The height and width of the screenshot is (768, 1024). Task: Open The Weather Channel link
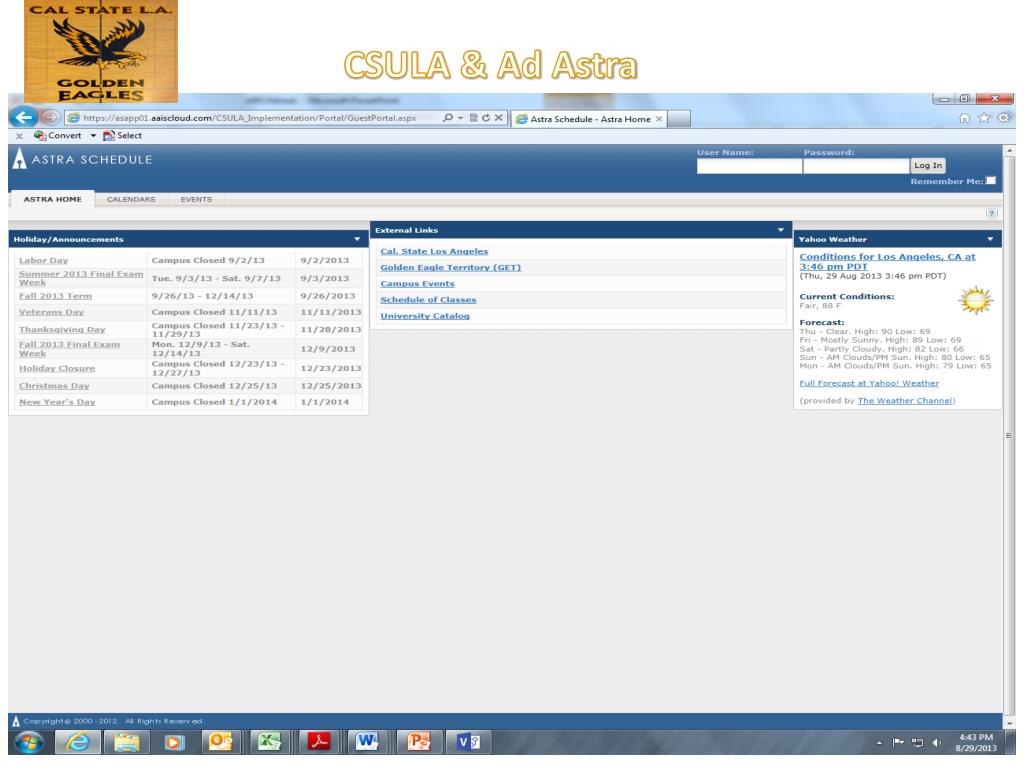pyautogui.click(x=905, y=401)
